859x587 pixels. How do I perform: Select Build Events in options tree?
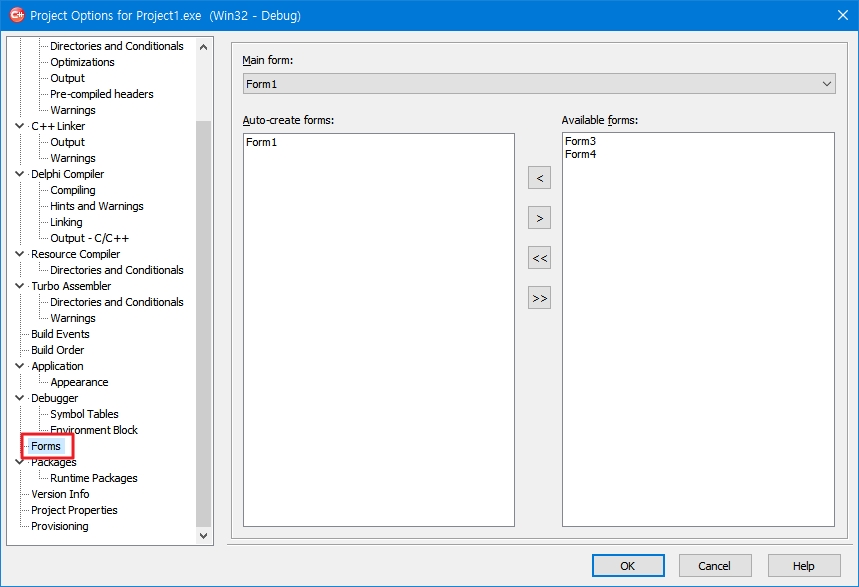point(60,334)
